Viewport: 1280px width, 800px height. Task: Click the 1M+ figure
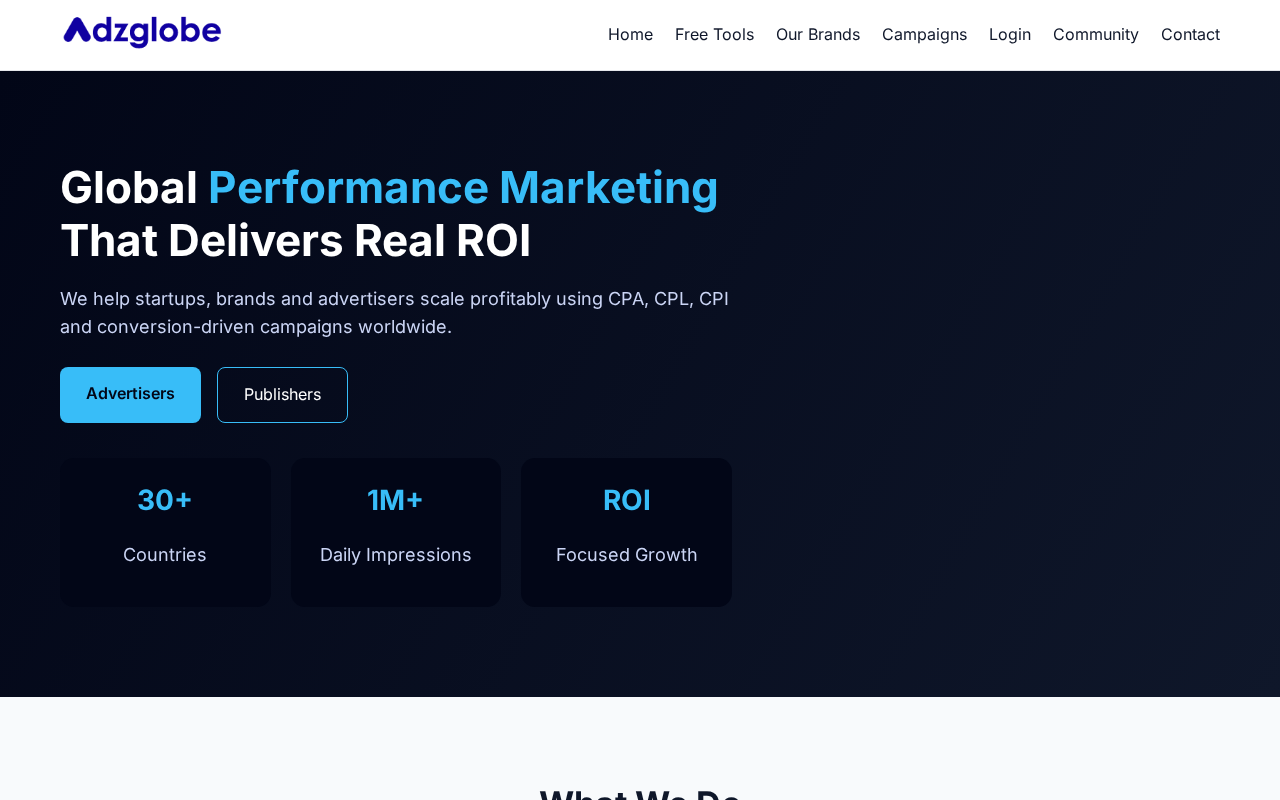tap(396, 500)
